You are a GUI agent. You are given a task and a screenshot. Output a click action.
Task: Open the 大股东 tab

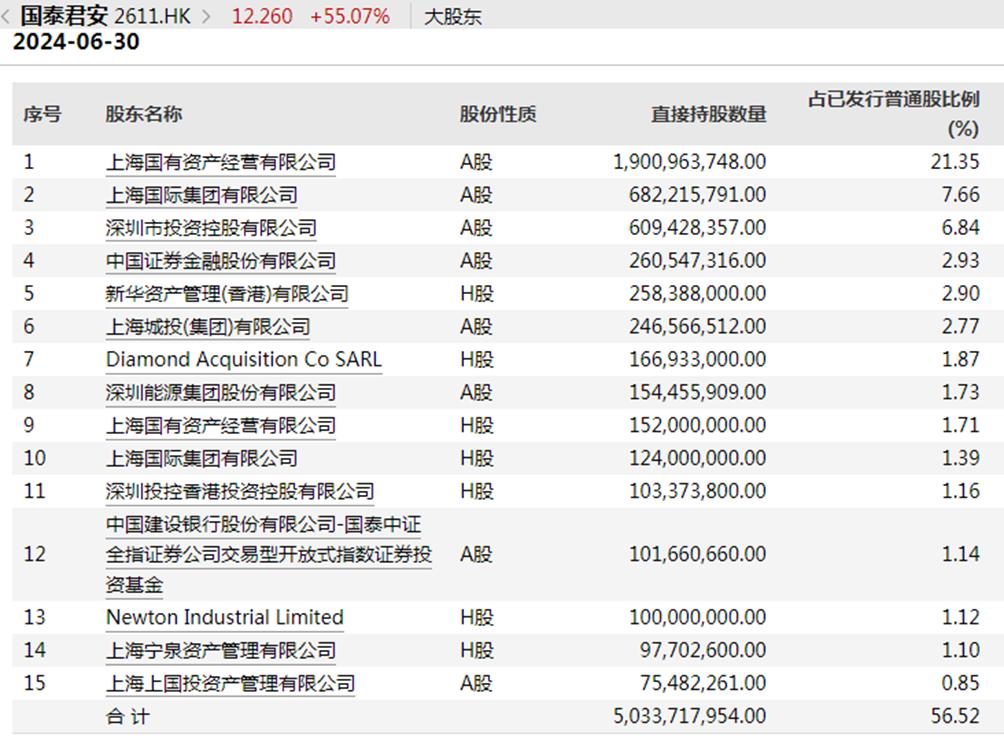pos(453,16)
